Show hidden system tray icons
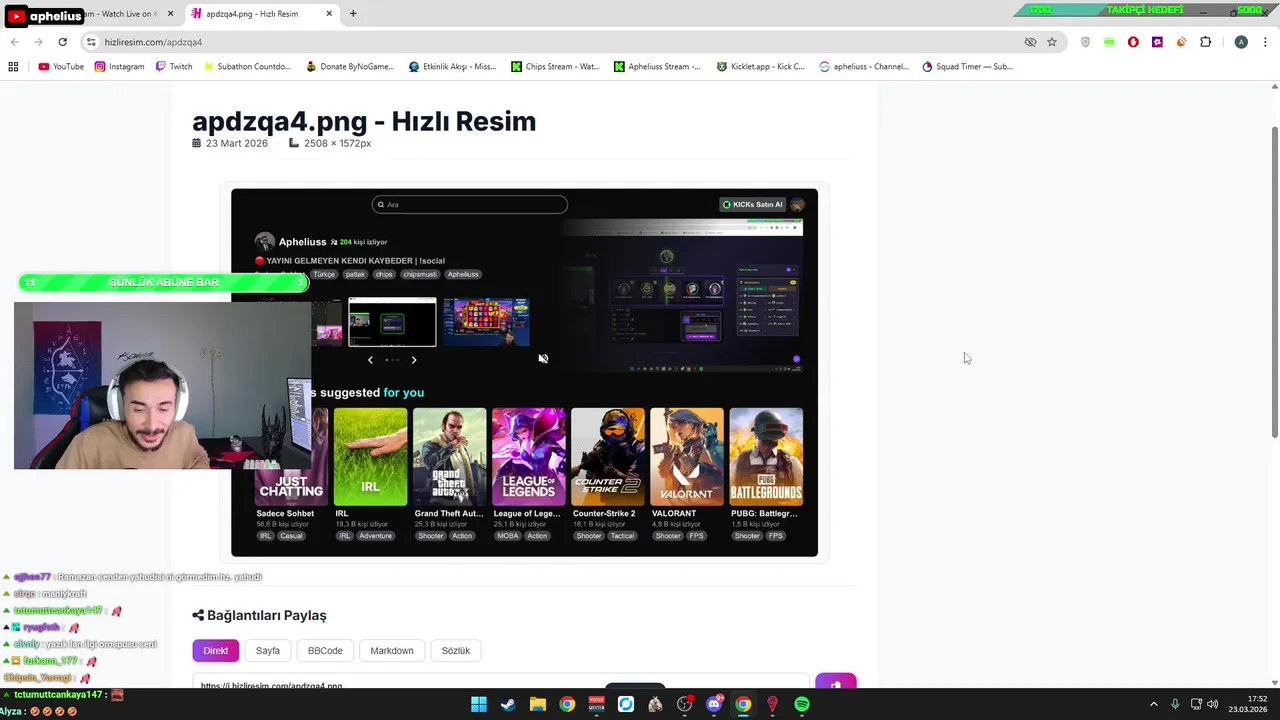Viewport: 1280px width, 720px height. click(x=1154, y=704)
